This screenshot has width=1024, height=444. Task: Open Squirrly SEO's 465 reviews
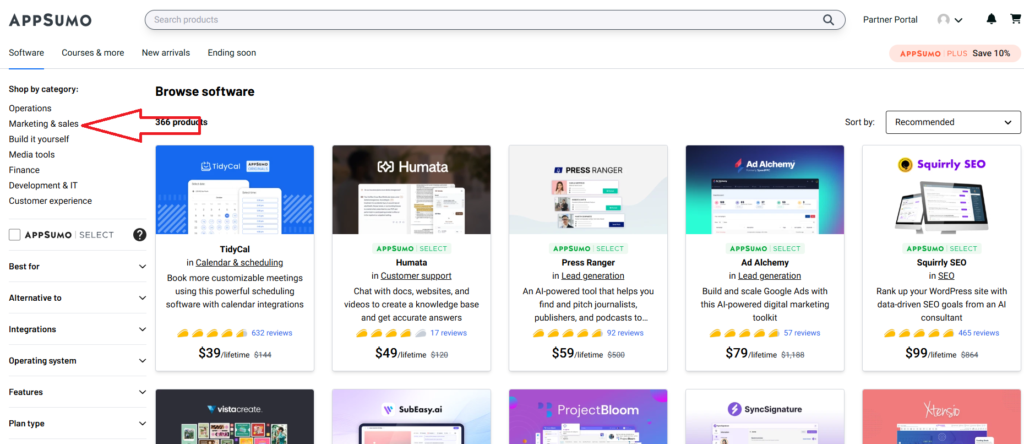(979, 333)
